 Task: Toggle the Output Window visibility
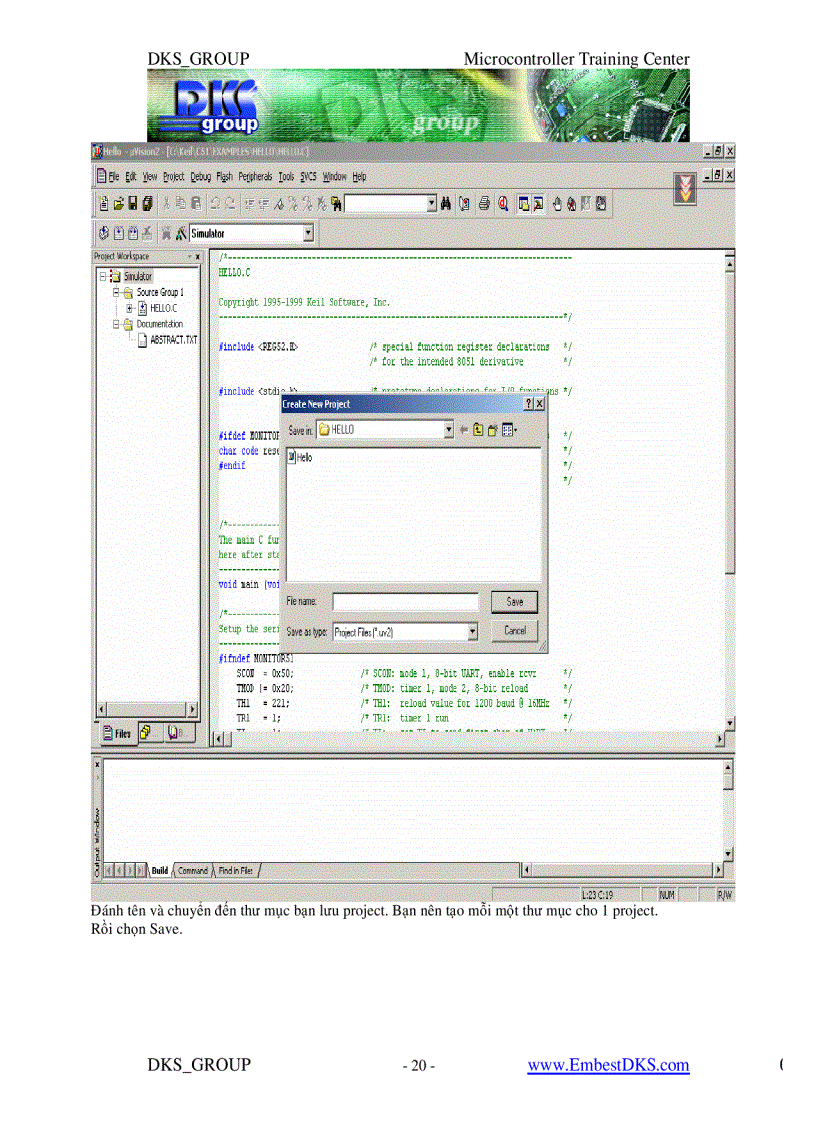click(537, 203)
